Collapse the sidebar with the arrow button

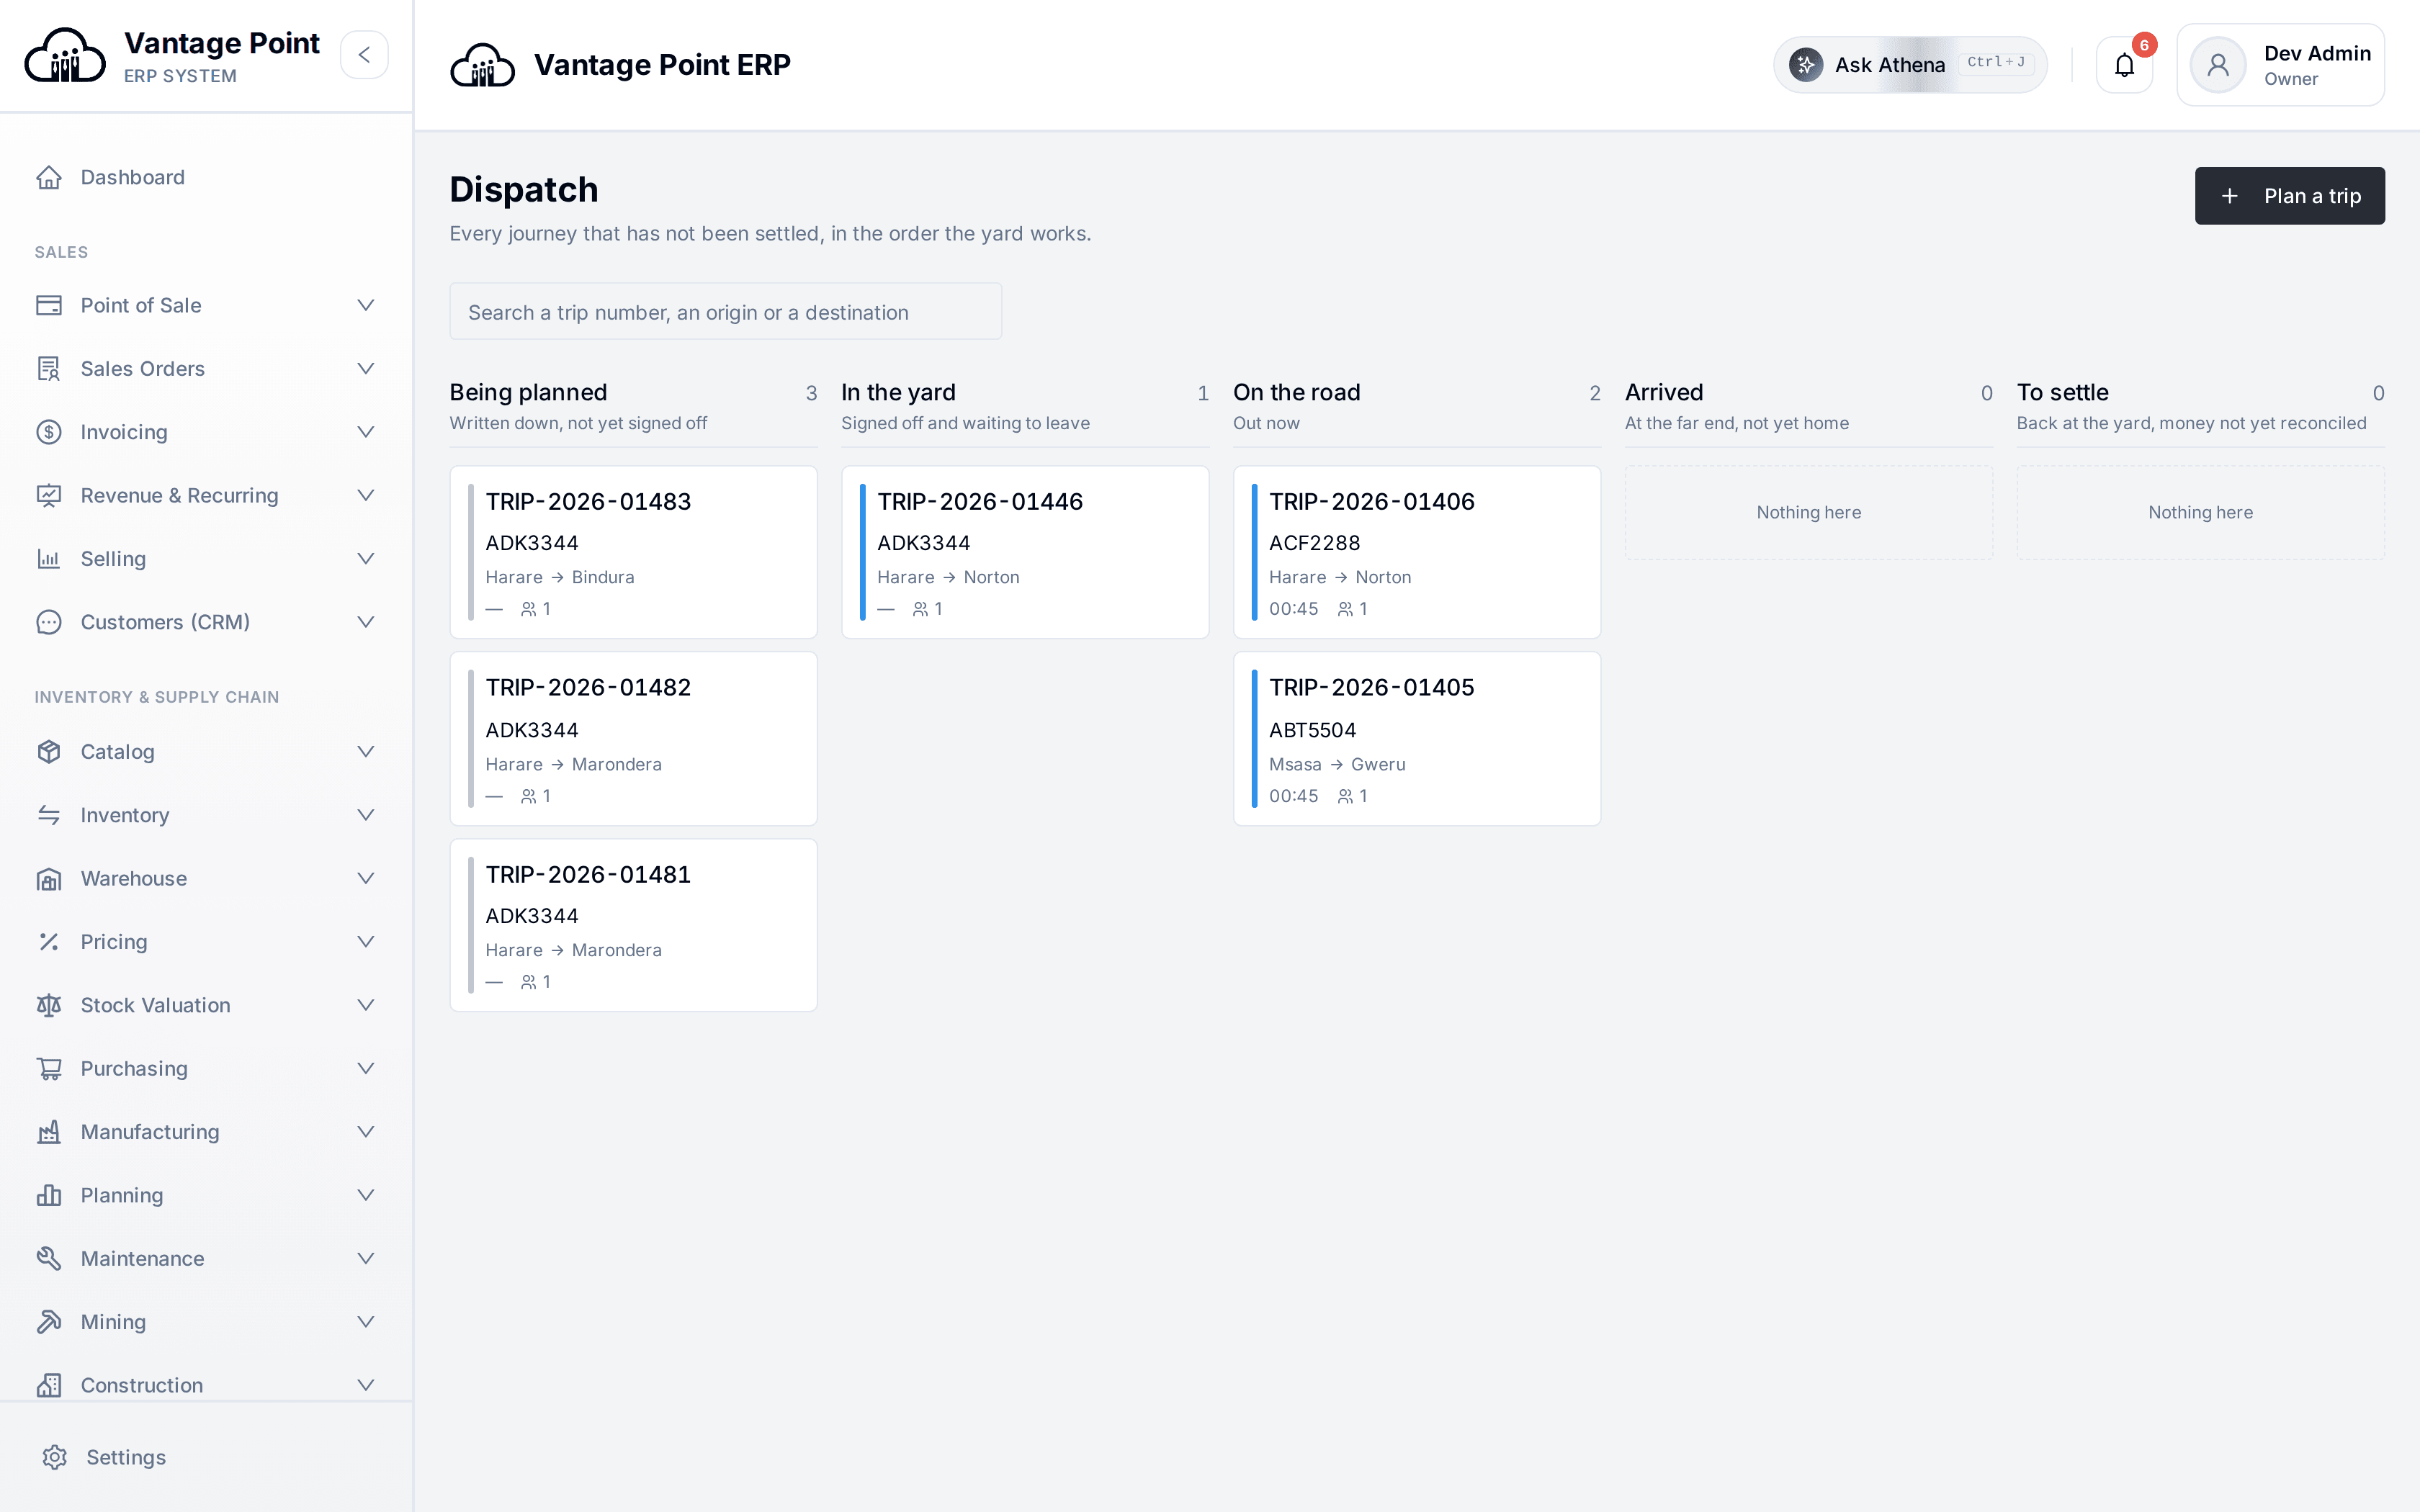tap(364, 55)
